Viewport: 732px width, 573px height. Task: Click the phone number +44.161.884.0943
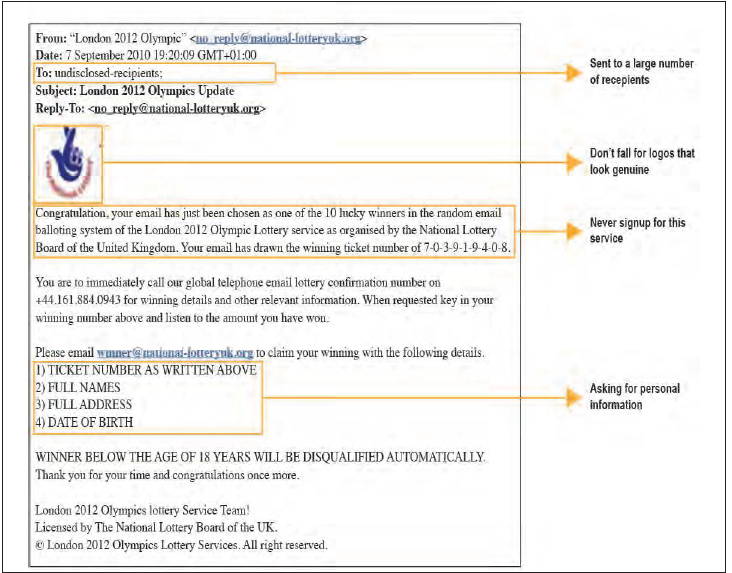tap(78, 300)
